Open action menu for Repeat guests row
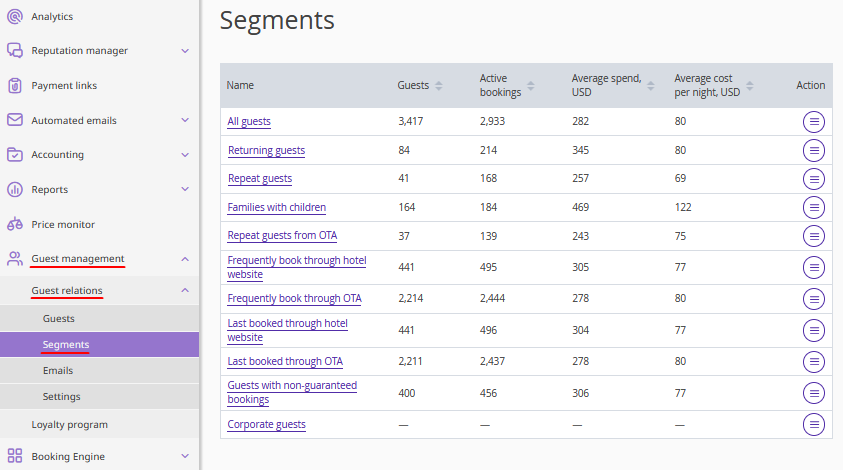This screenshot has width=843, height=470. pos(814,179)
